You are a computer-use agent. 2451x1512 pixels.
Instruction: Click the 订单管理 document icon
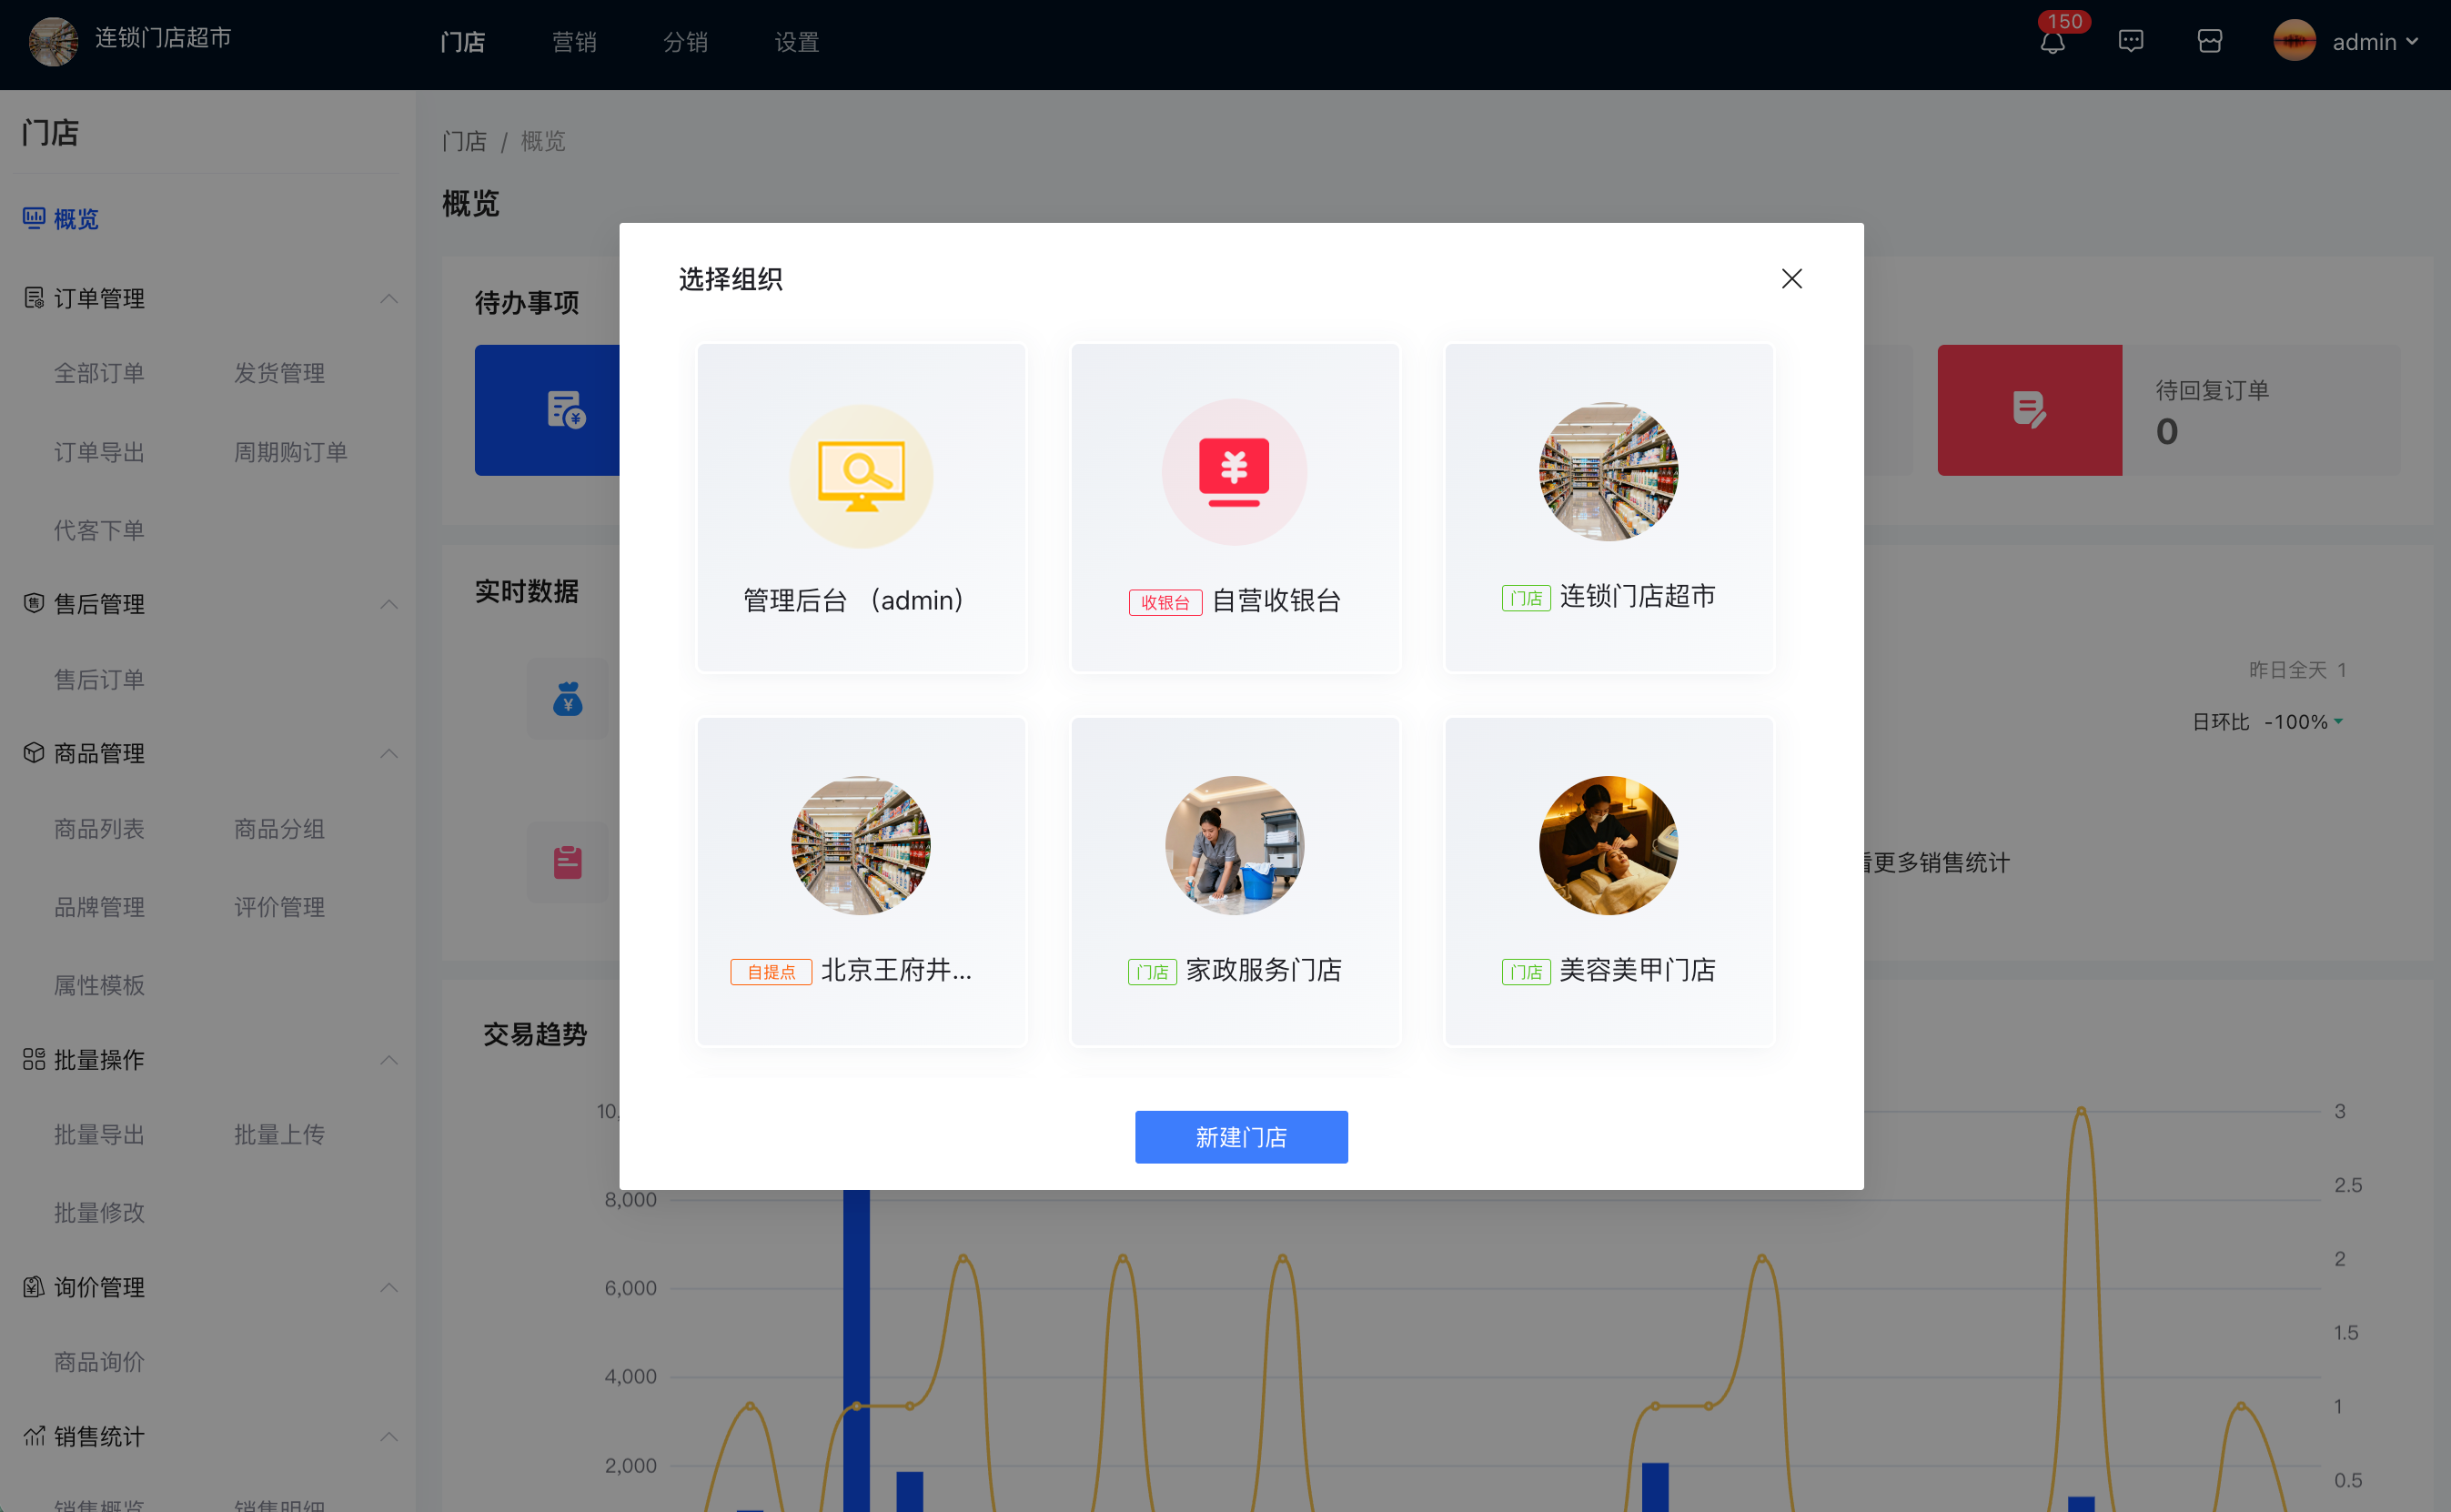pos(34,298)
